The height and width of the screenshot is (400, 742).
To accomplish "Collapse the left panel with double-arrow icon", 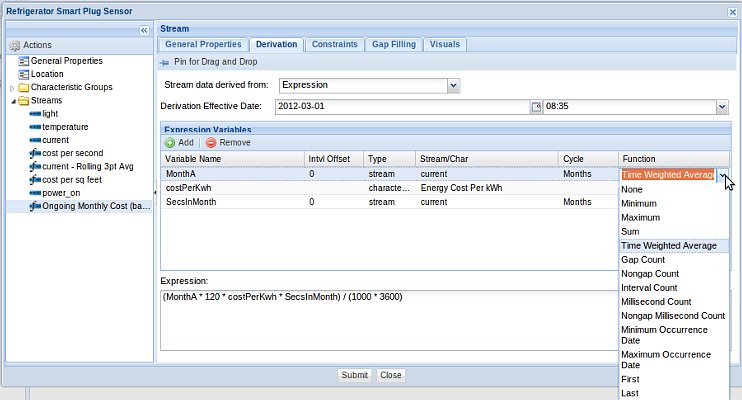I will [145, 30].
